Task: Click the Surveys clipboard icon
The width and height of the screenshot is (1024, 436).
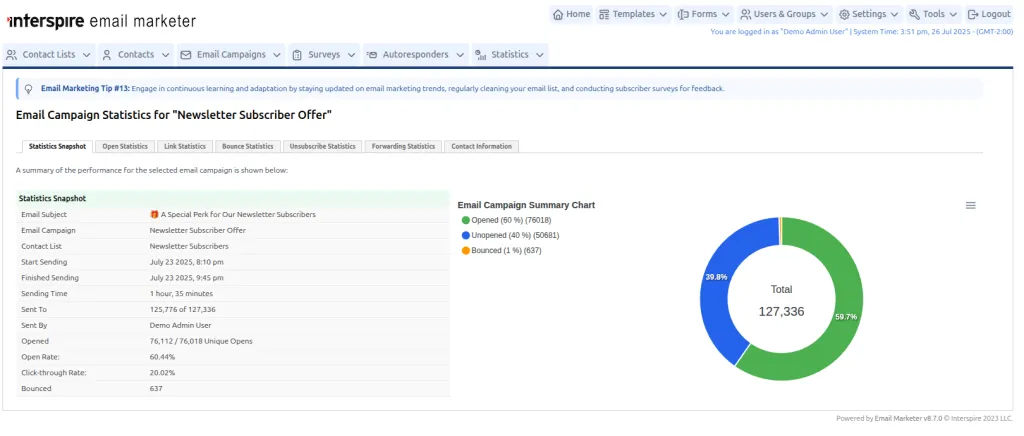Action: (297, 55)
